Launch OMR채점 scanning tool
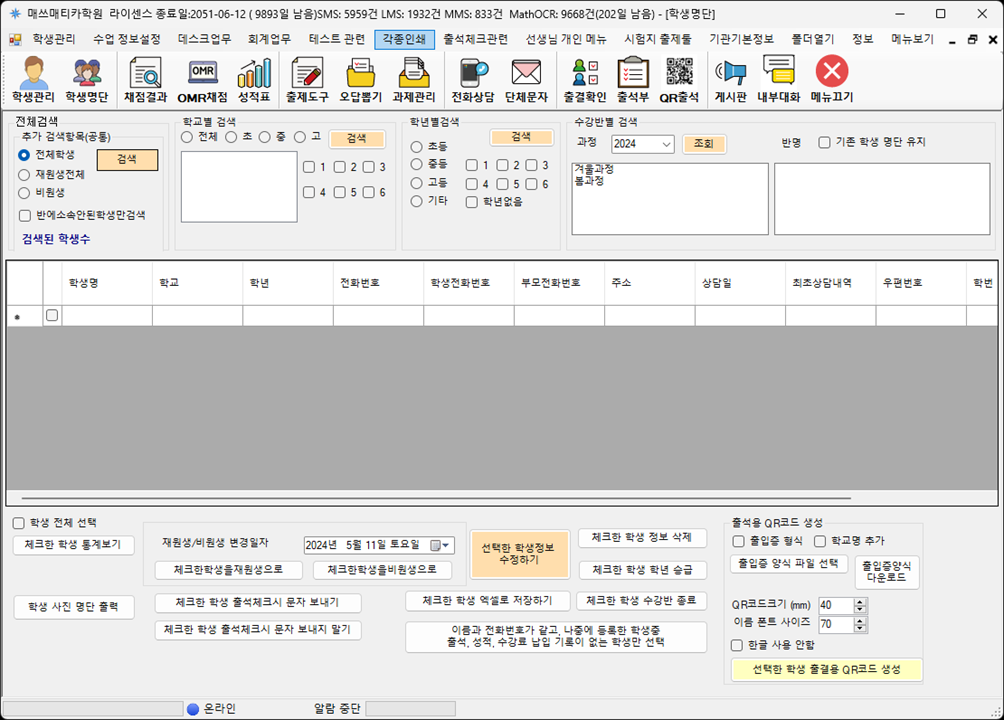Image resolution: width=1004 pixels, height=720 pixels. tap(202, 80)
